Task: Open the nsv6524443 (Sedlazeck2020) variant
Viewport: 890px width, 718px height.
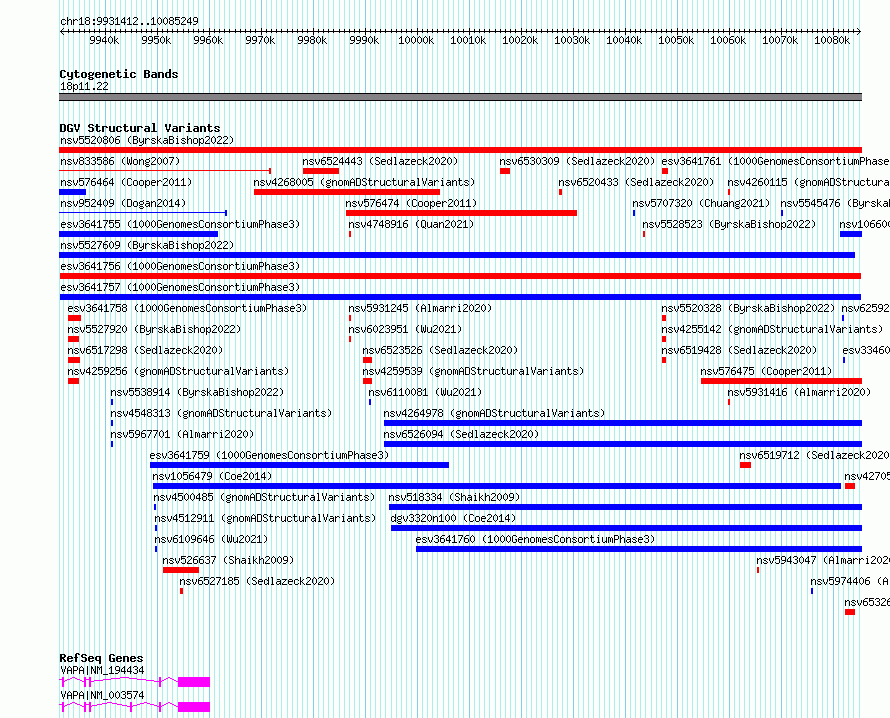Action: point(380,161)
